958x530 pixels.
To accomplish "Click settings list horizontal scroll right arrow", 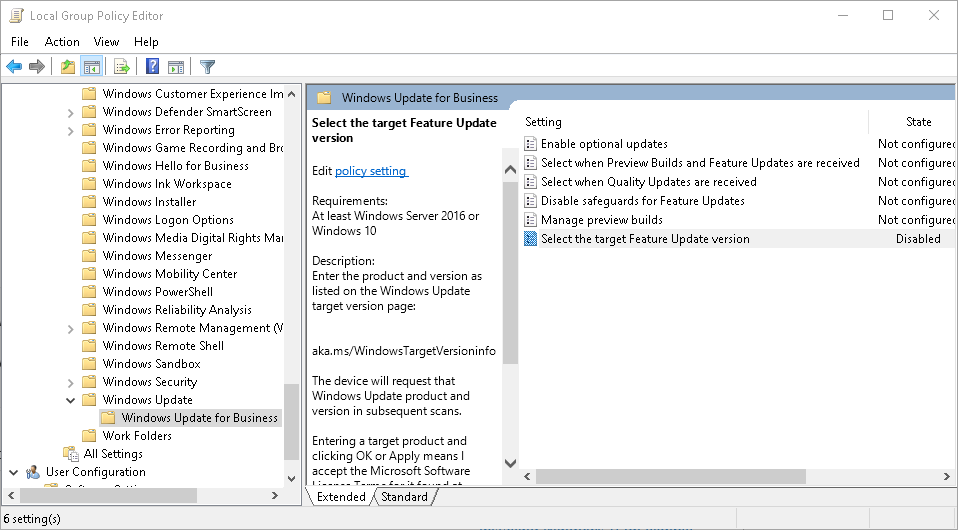I will pos(946,476).
